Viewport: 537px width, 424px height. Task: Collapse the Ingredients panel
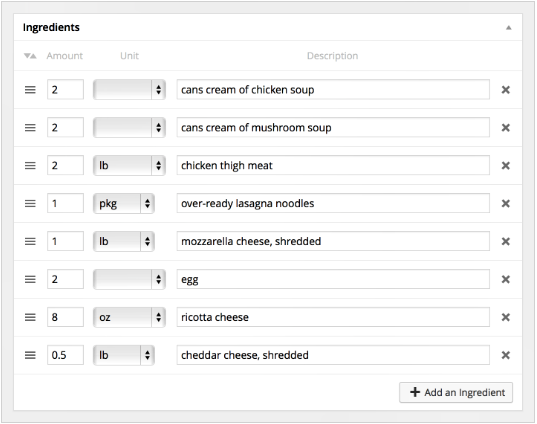click(x=509, y=28)
